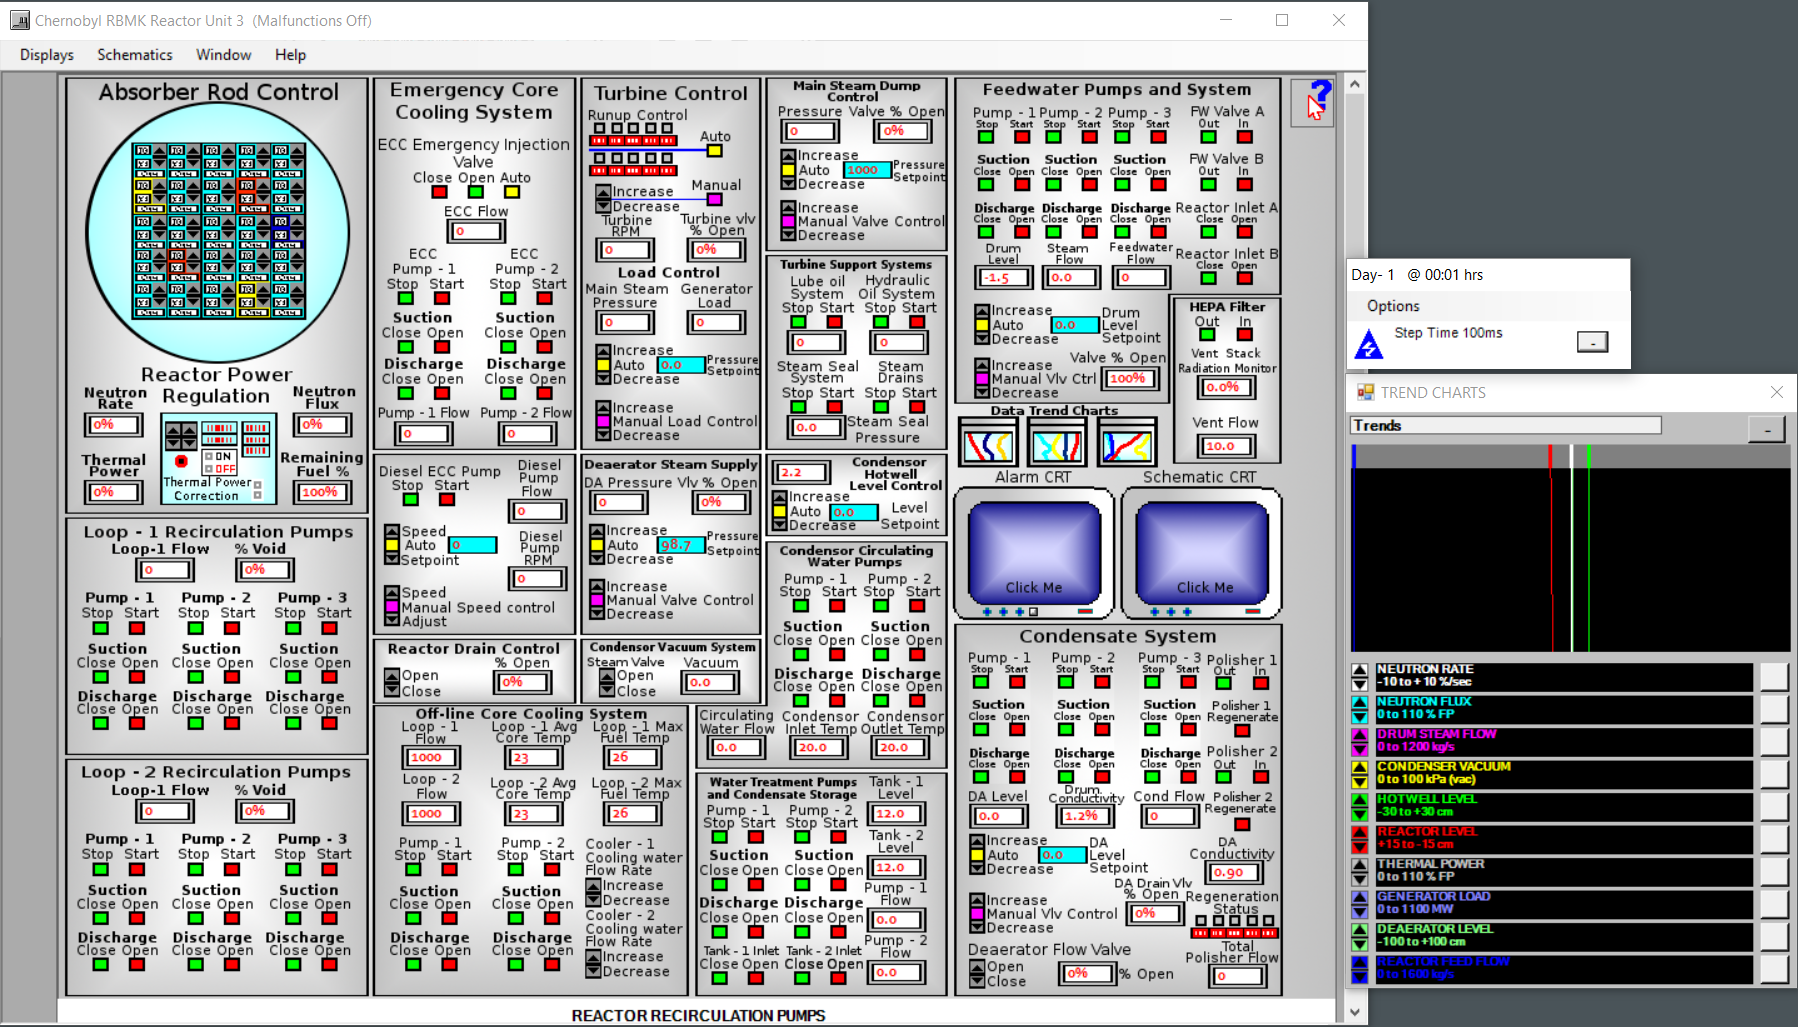Open the Schematics menu
Screen dimensions: 1798x1027
135,55
